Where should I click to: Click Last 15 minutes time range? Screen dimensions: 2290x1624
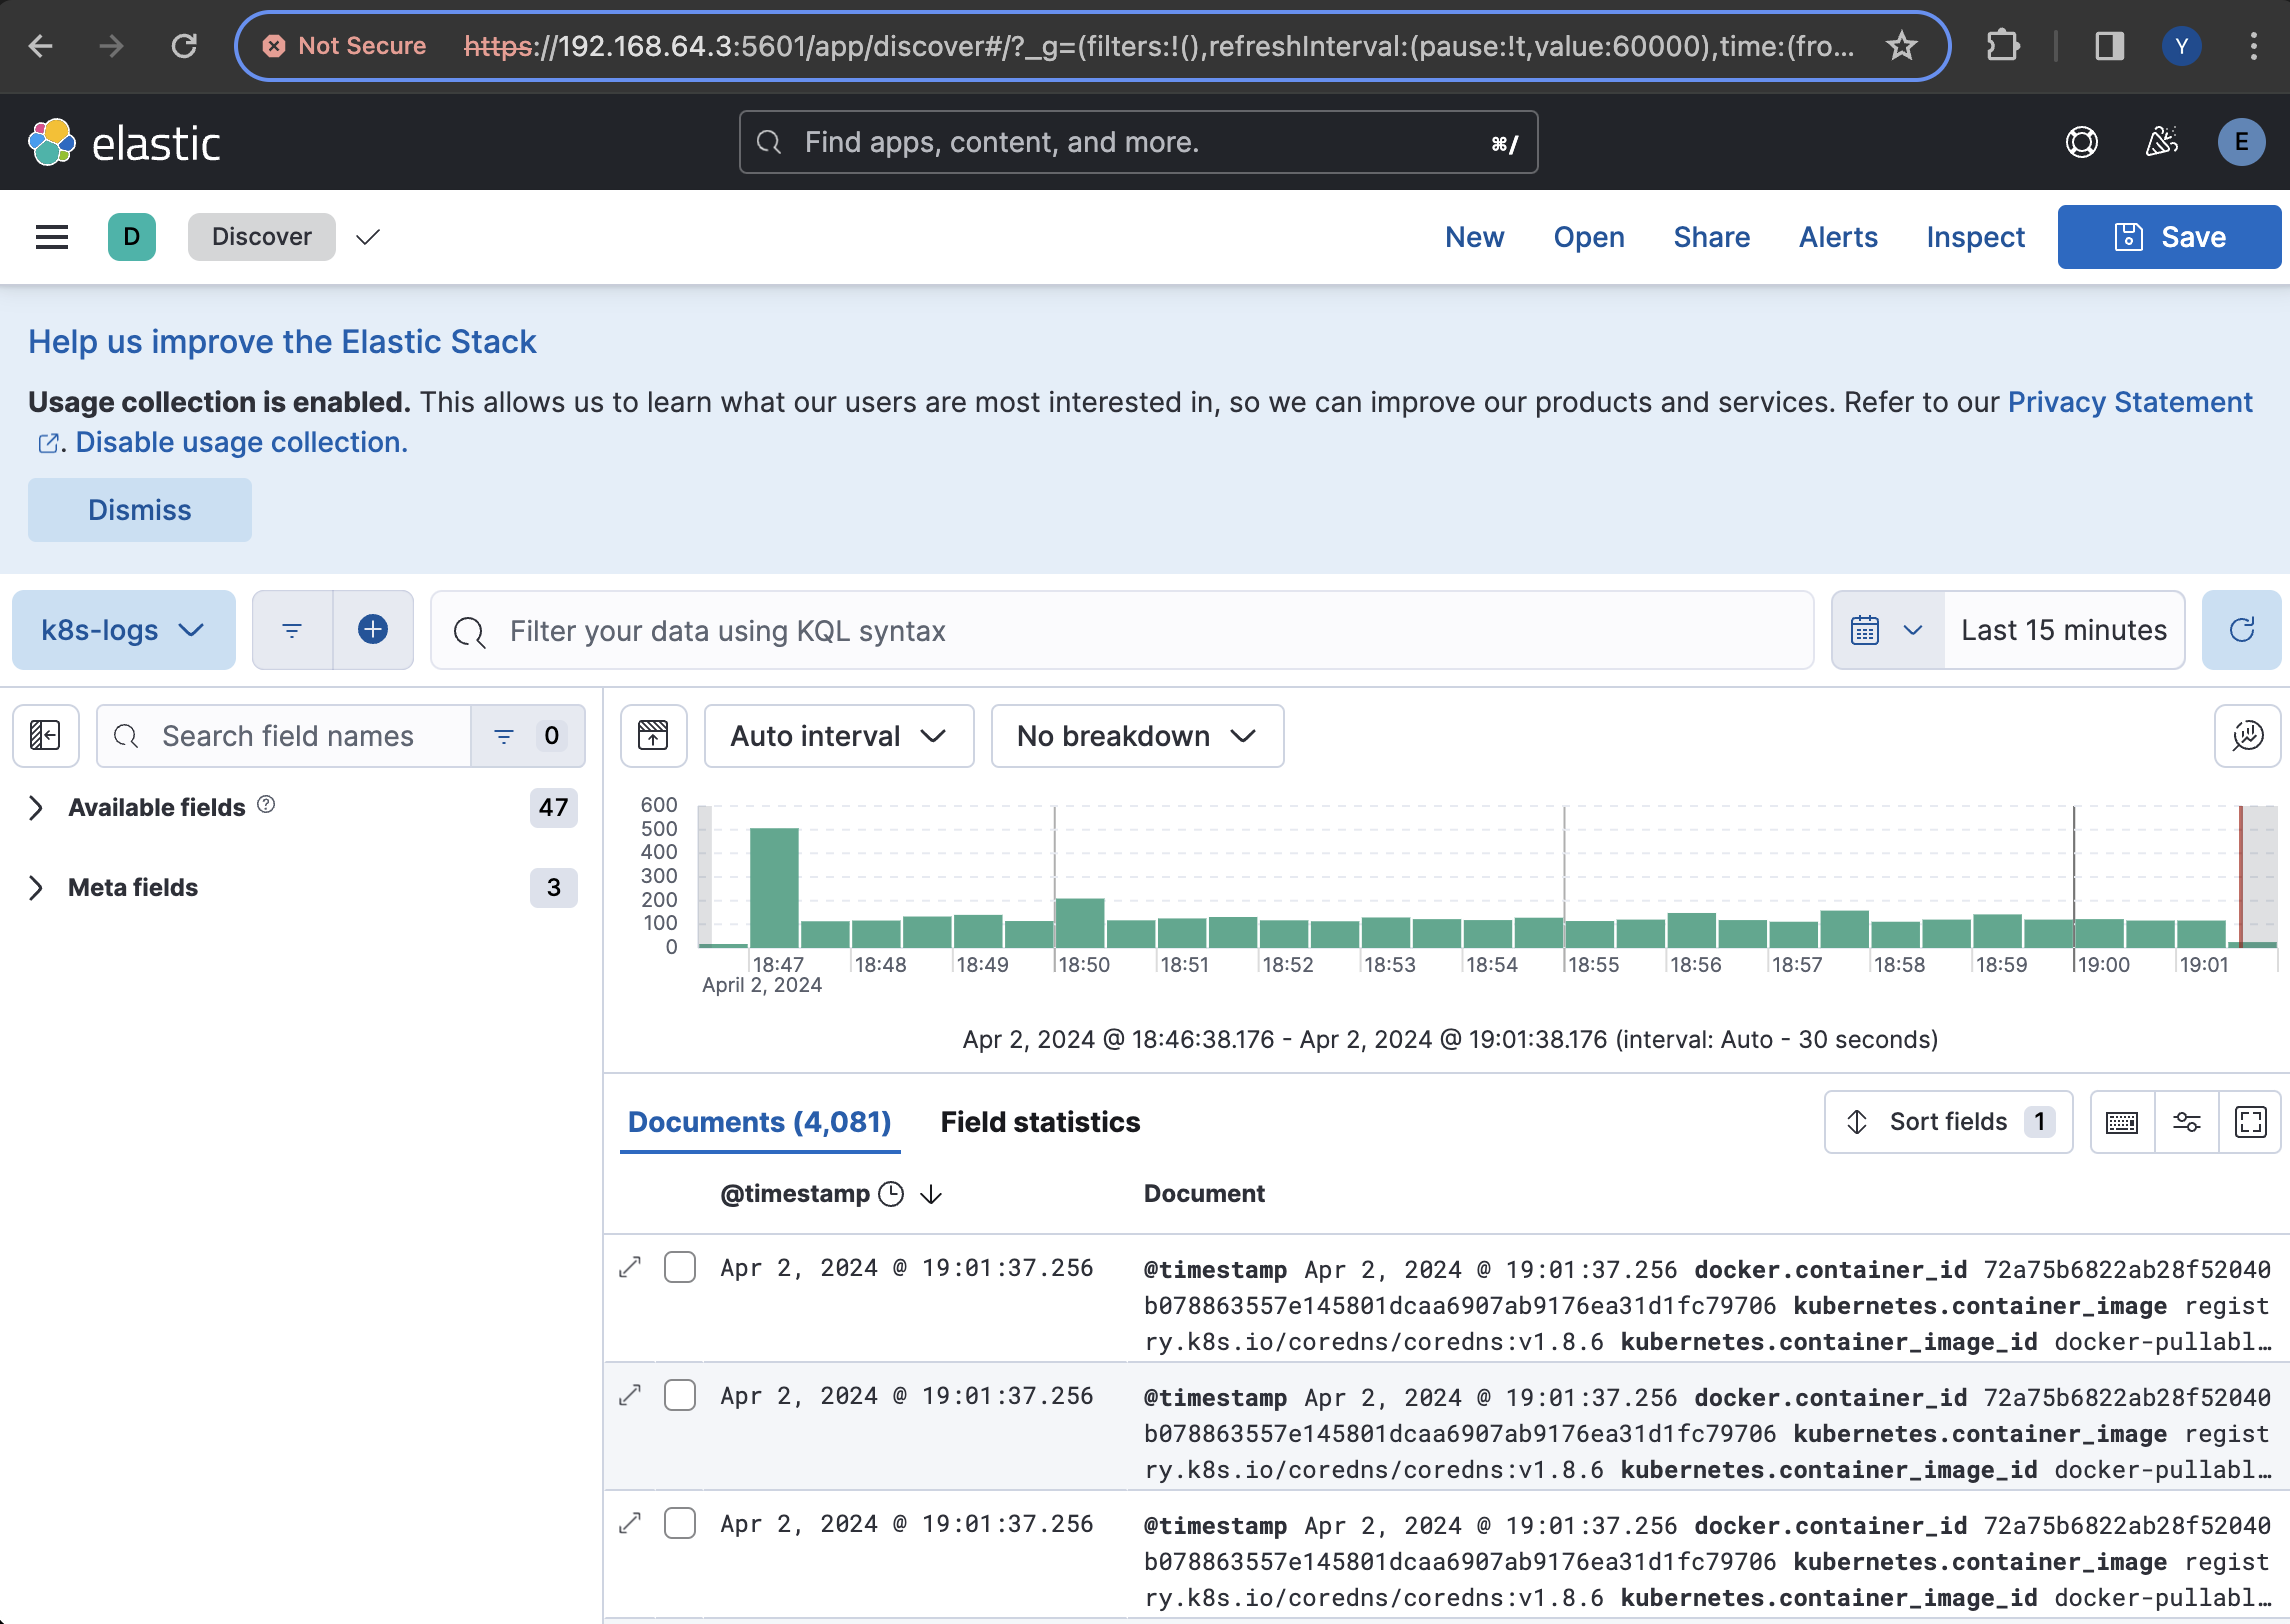point(2064,630)
